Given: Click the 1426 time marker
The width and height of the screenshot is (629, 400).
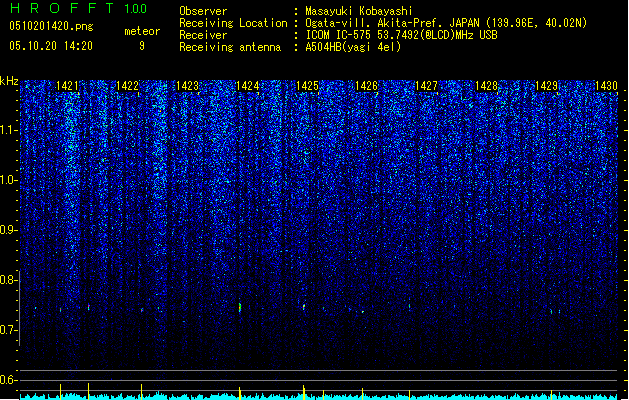Looking at the screenshot, I should click(x=367, y=86).
